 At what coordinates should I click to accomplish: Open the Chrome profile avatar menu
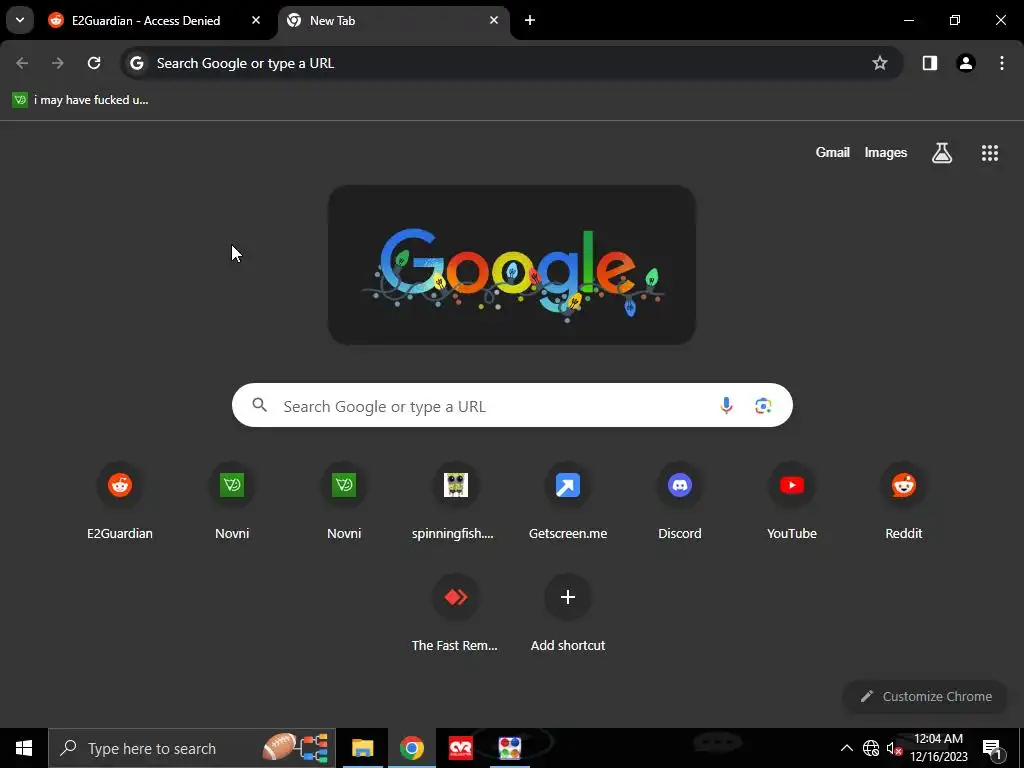point(966,63)
